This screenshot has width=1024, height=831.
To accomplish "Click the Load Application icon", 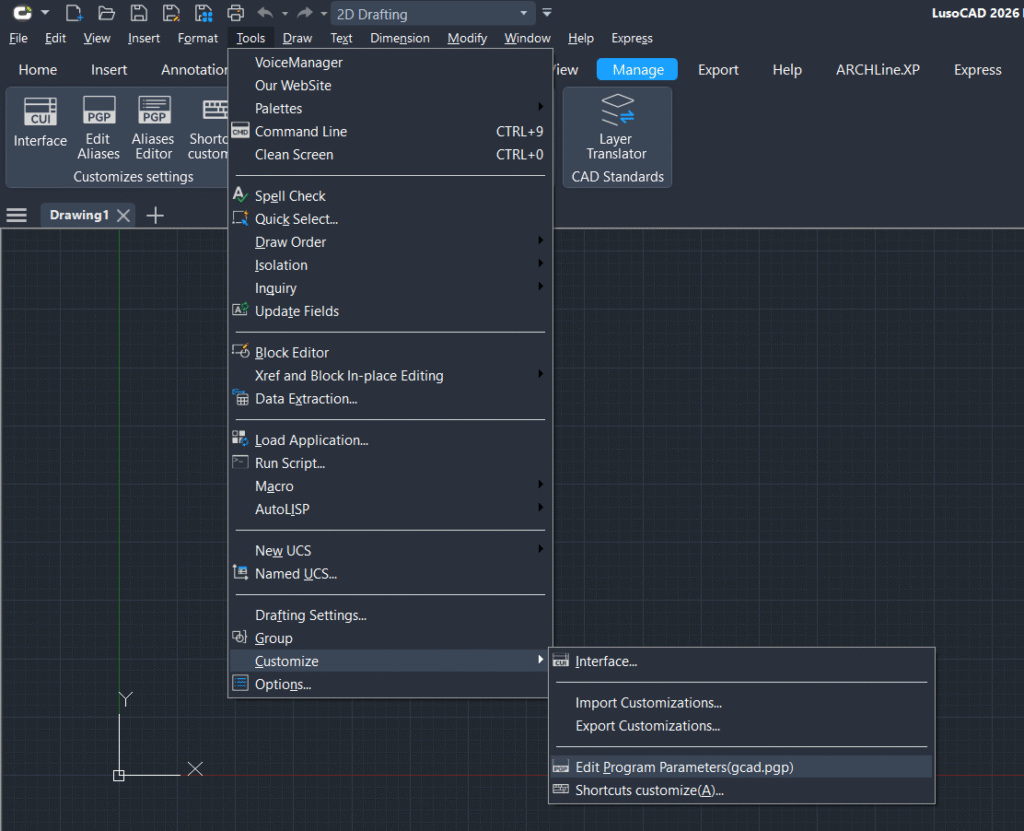I will pos(240,440).
